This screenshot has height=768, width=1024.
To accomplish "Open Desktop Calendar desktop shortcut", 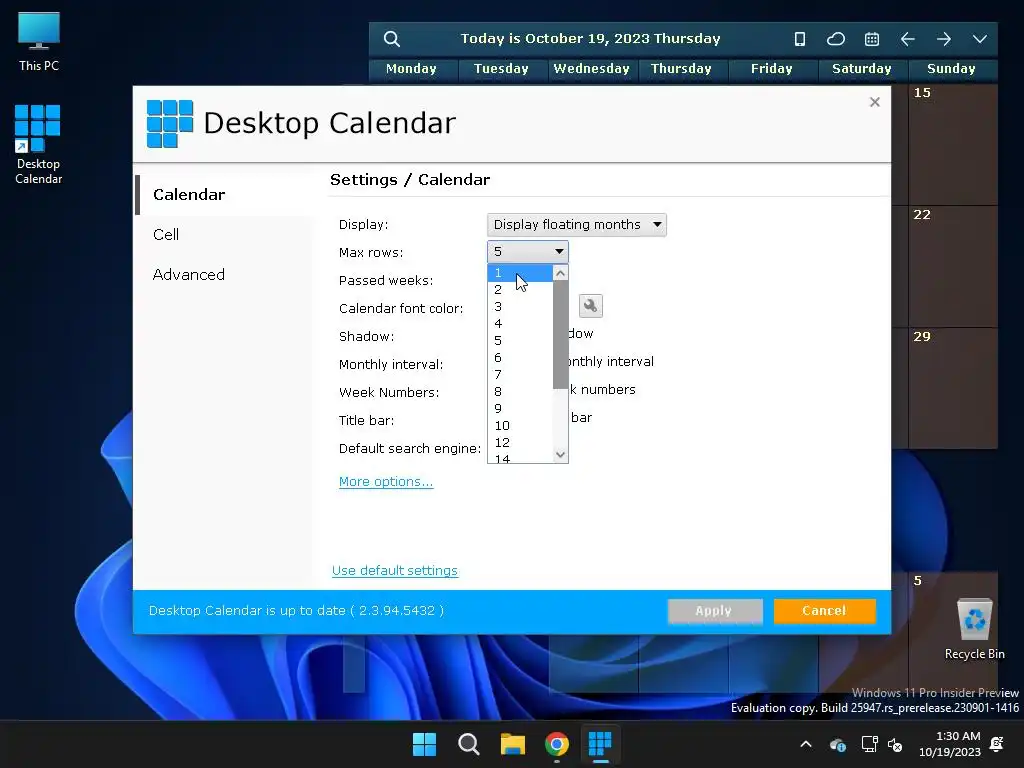I will [x=38, y=144].
